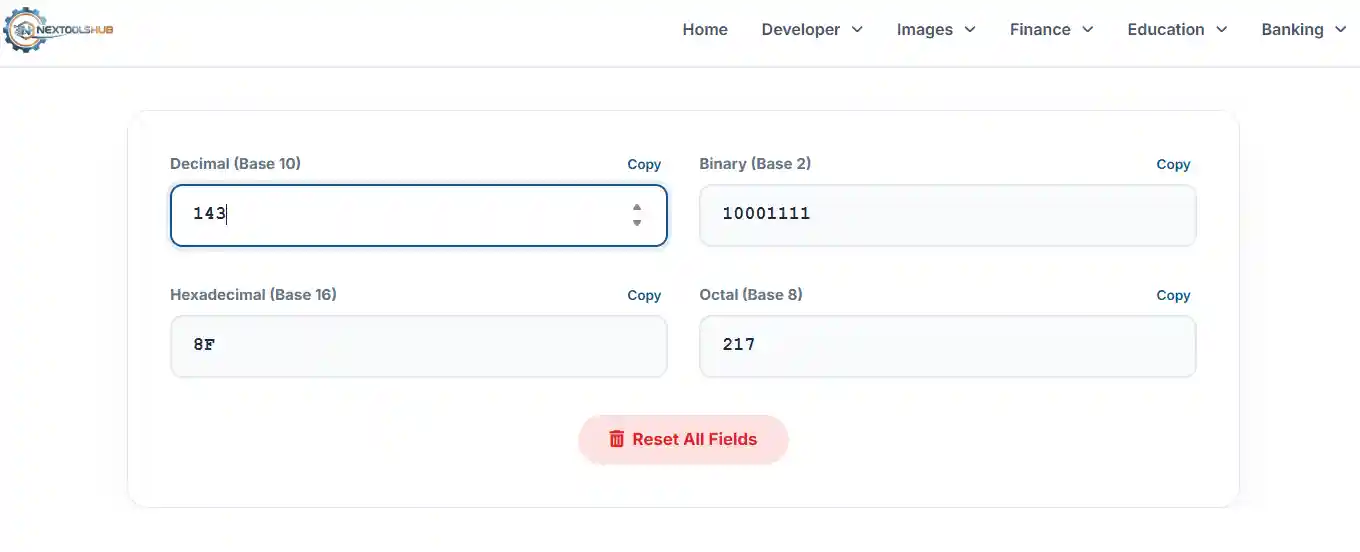1360x552 pixels.
Task: Expand the Finance menu chevron
Action: pos(1088,30)
